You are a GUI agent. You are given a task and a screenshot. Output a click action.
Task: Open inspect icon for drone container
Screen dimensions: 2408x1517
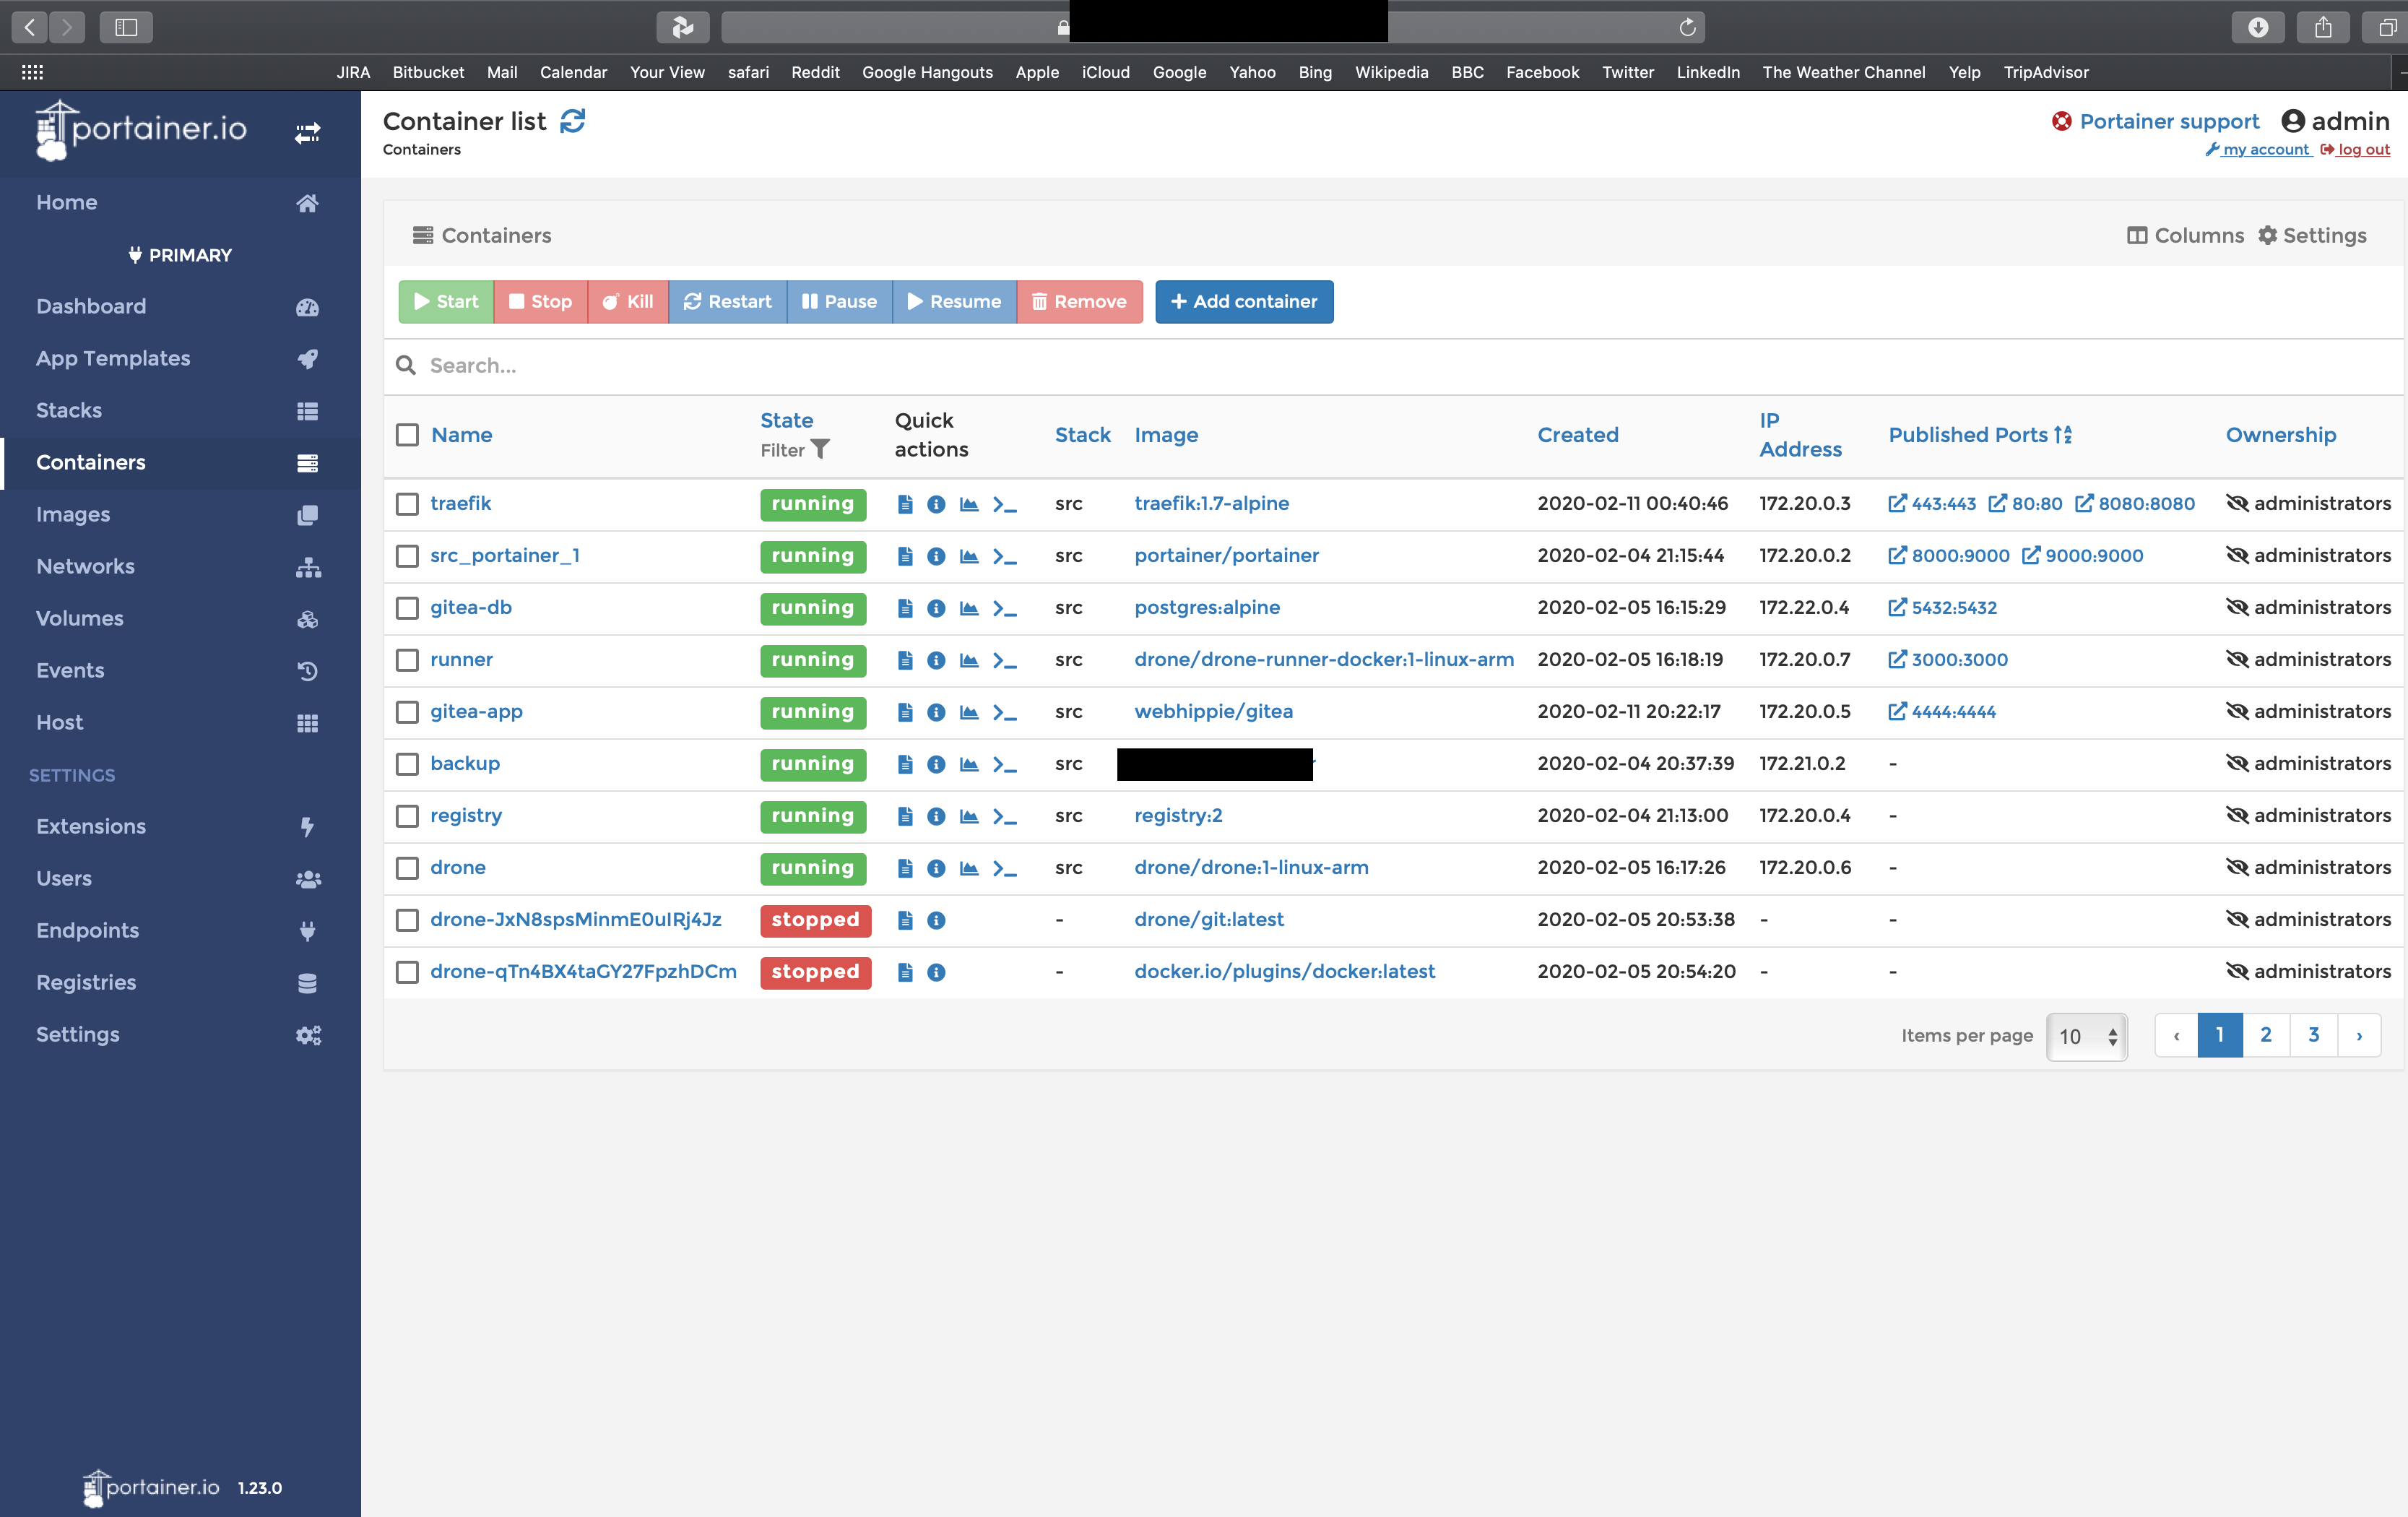tap(936, 868)
